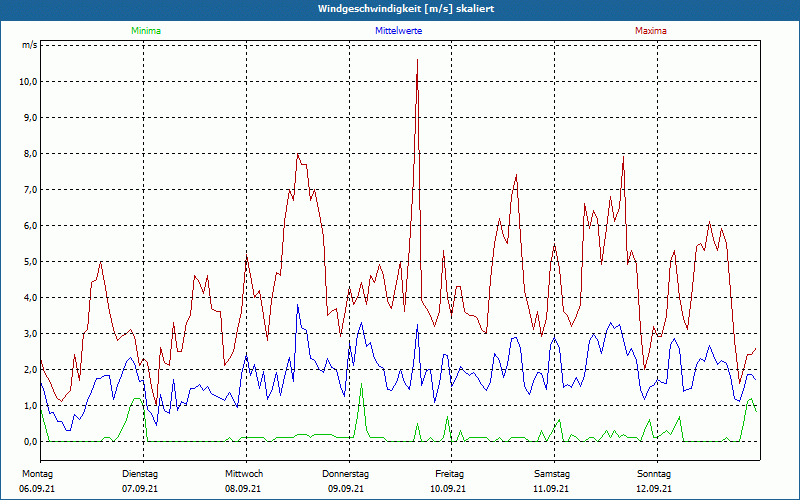The width and height of the screenshot is (800, 500).
Task: Click the 'Montag' day label
Action: (37, 474)
